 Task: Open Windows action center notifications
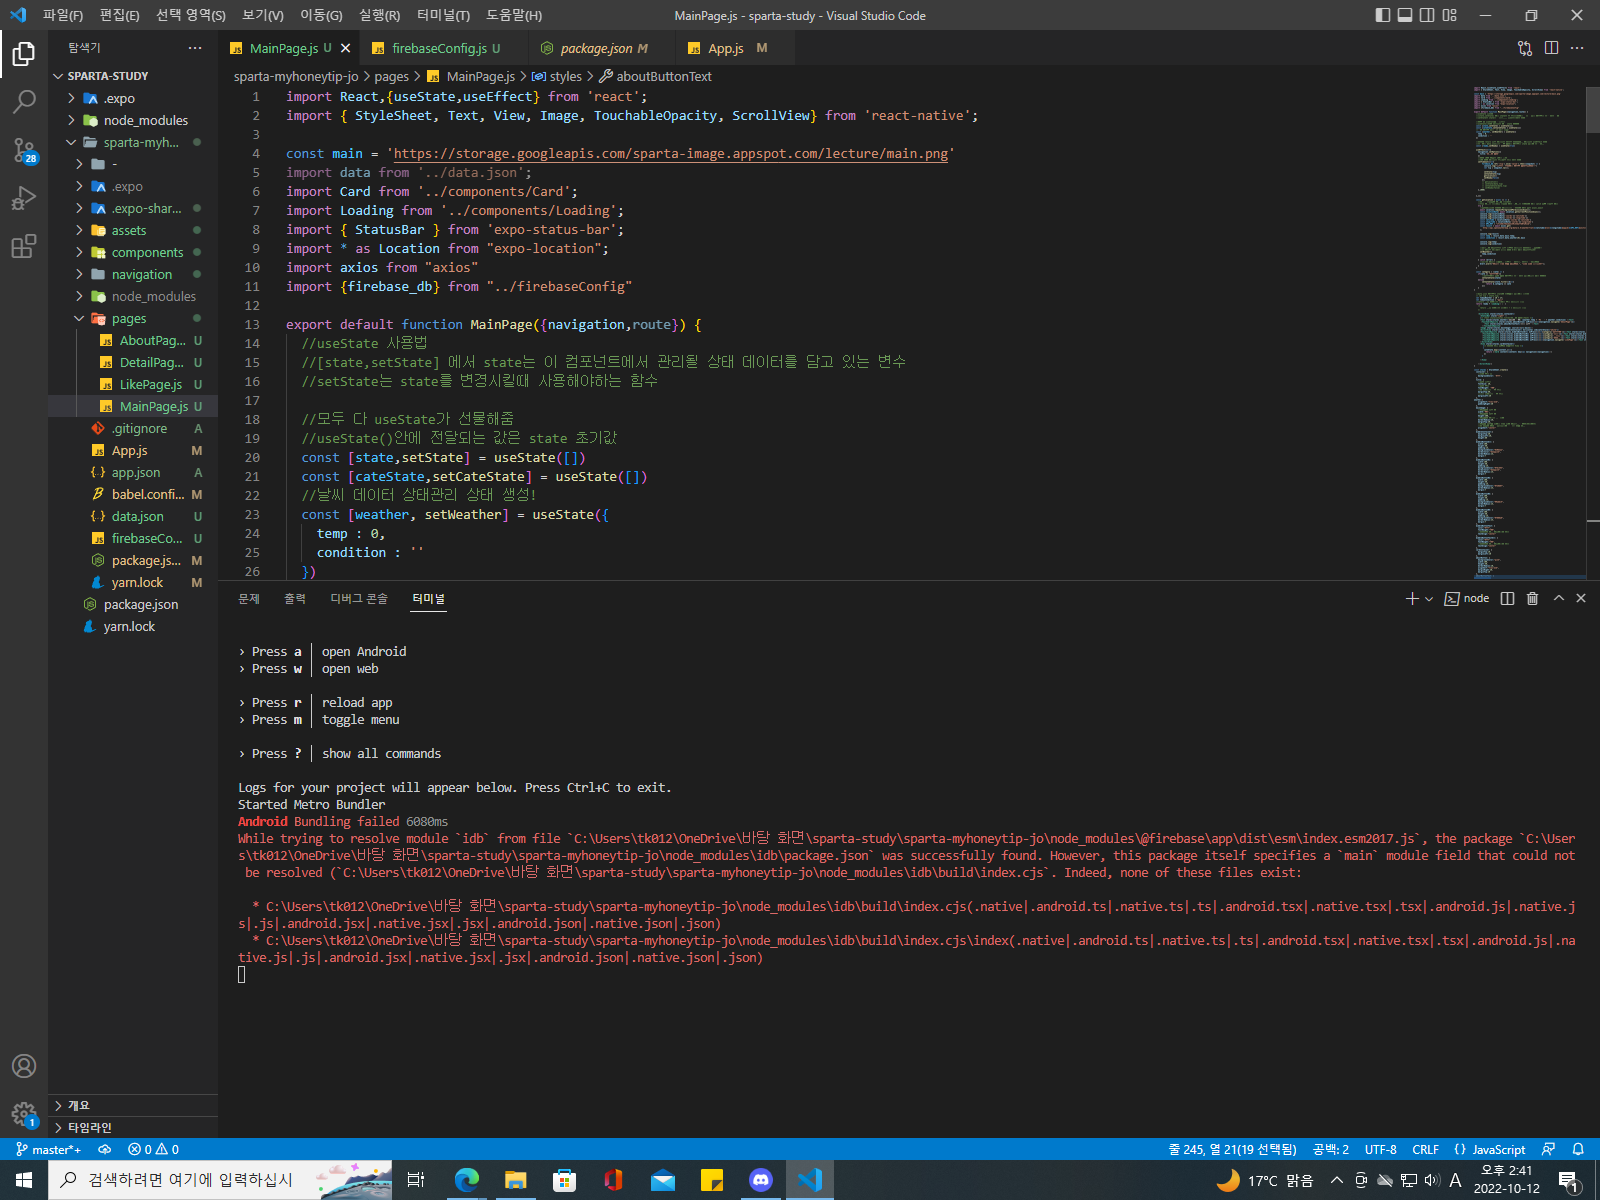(x=1569, y=1180)
